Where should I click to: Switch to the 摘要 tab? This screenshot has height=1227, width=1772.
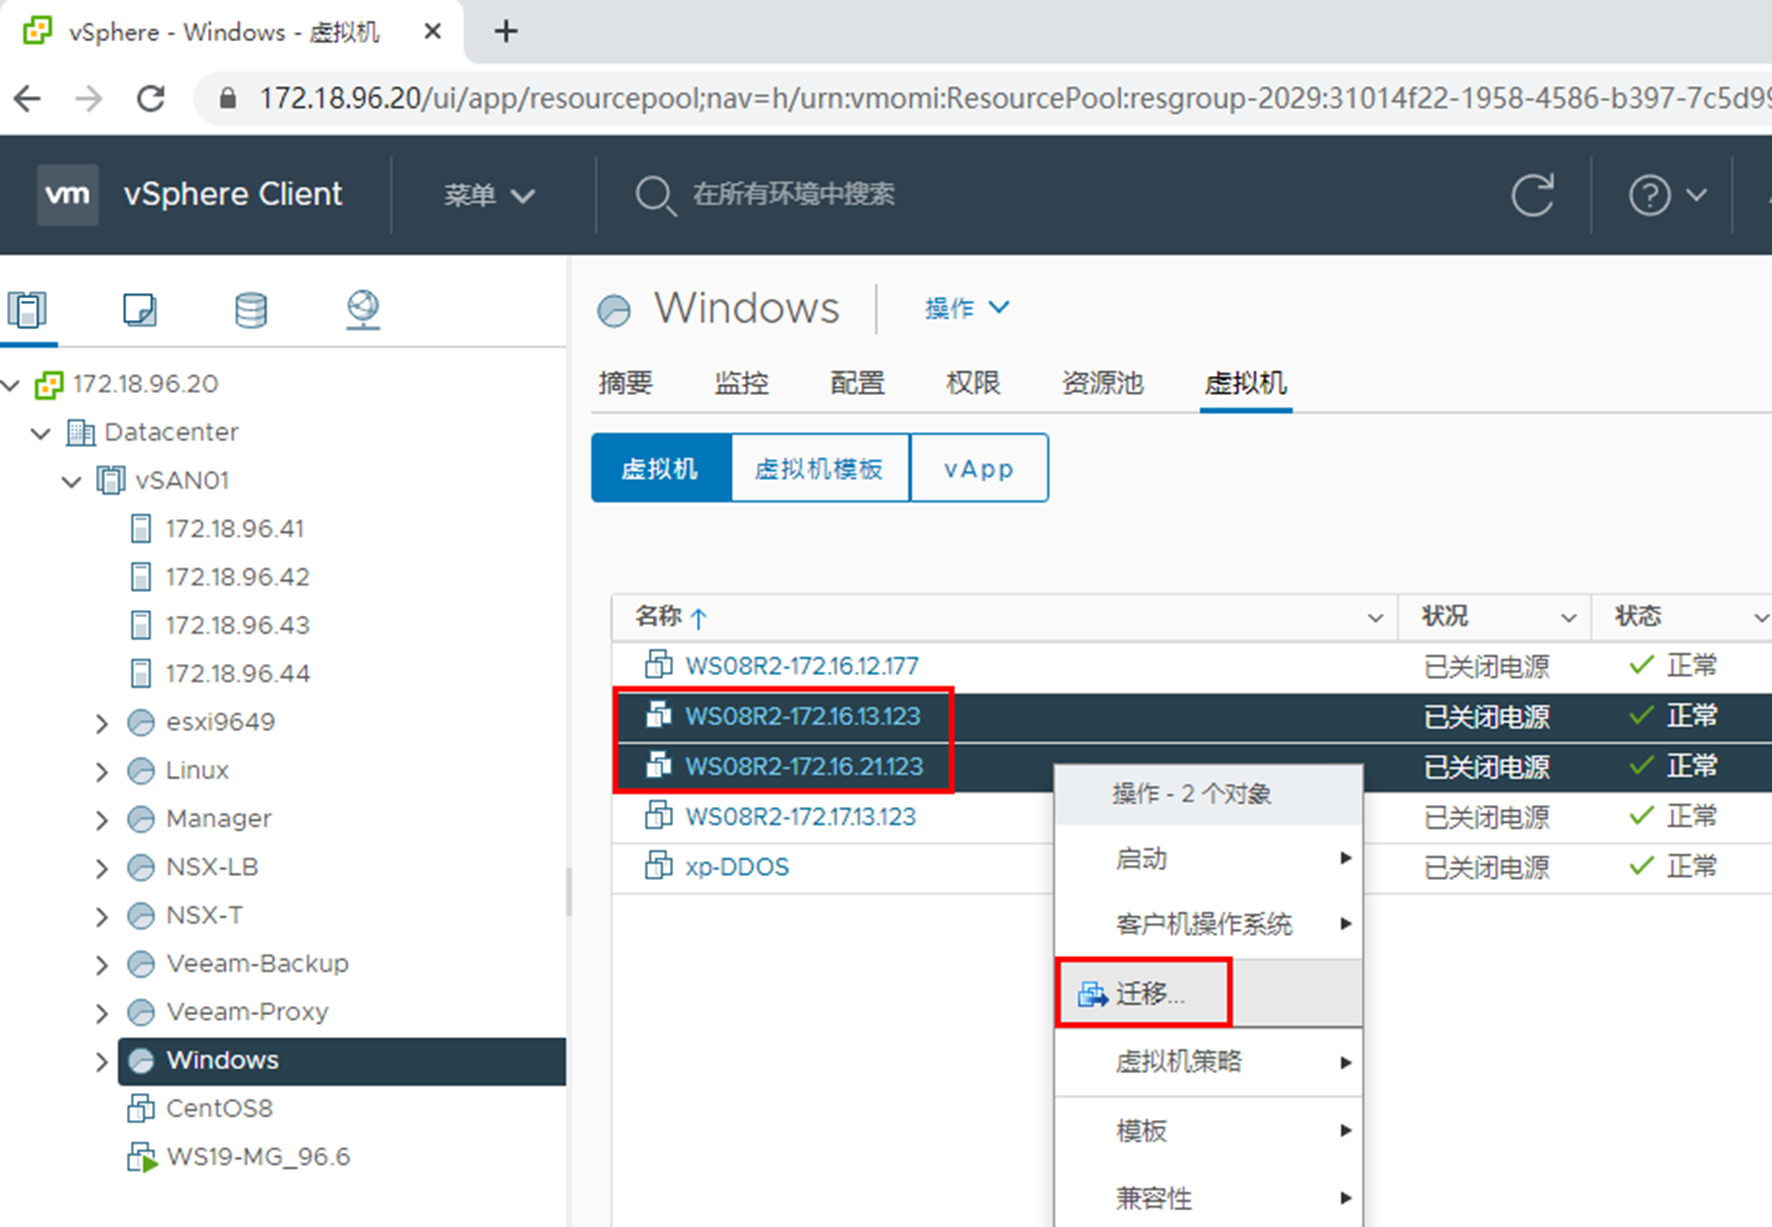click(x=626, y=383)
